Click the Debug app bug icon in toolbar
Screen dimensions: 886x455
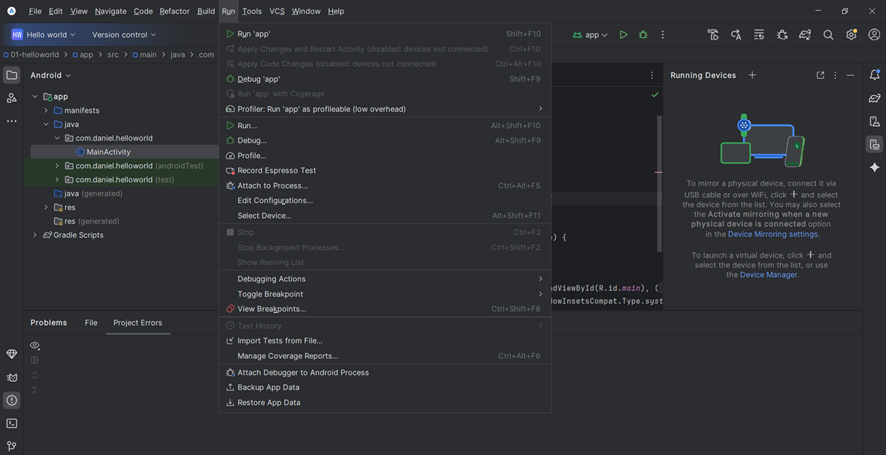(643, 35)
